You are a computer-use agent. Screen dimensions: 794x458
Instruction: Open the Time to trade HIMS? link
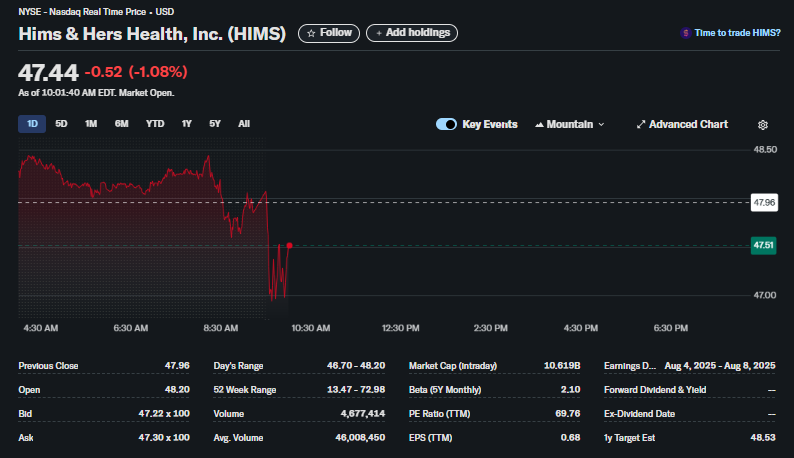pyautogui.click(x=737, y=33)
